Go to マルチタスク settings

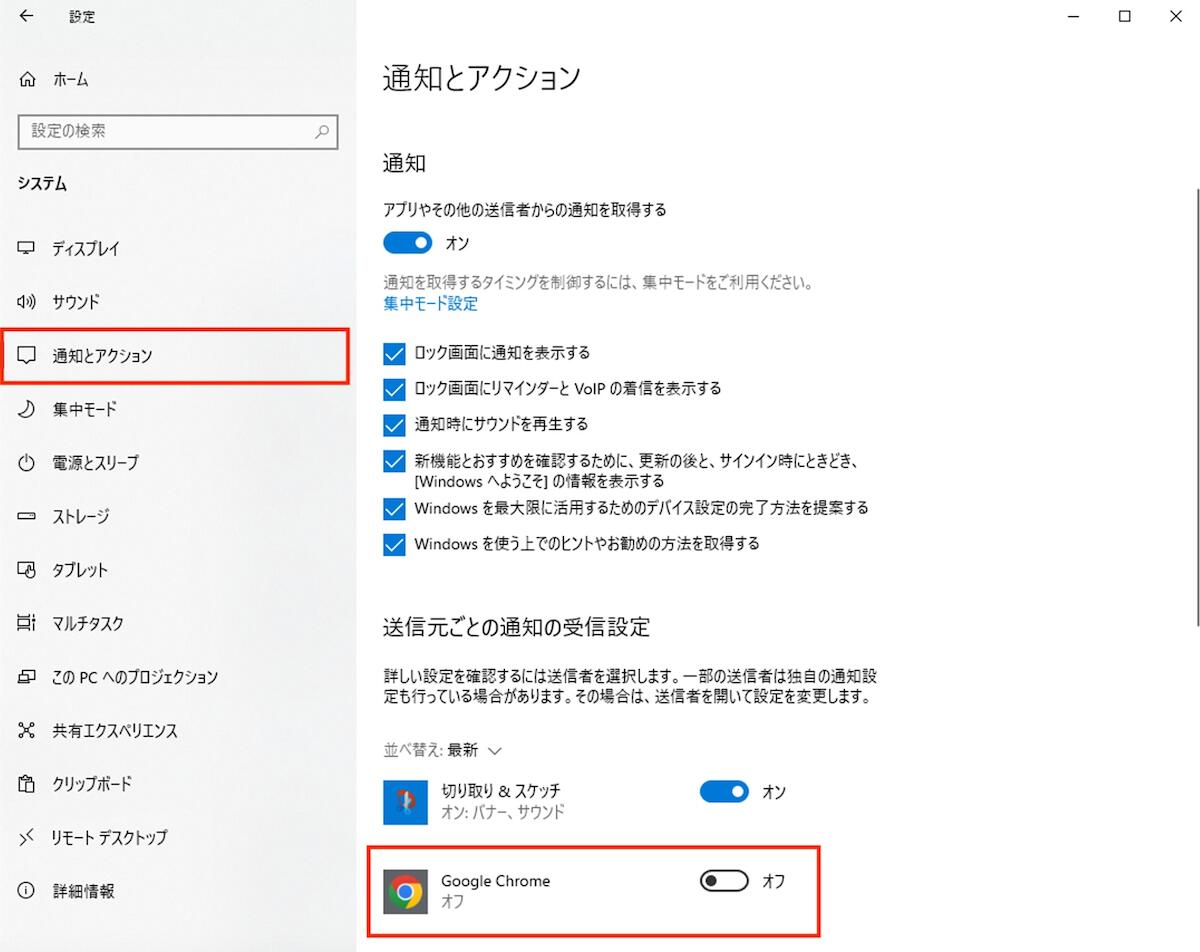click(x=88, y=624)
